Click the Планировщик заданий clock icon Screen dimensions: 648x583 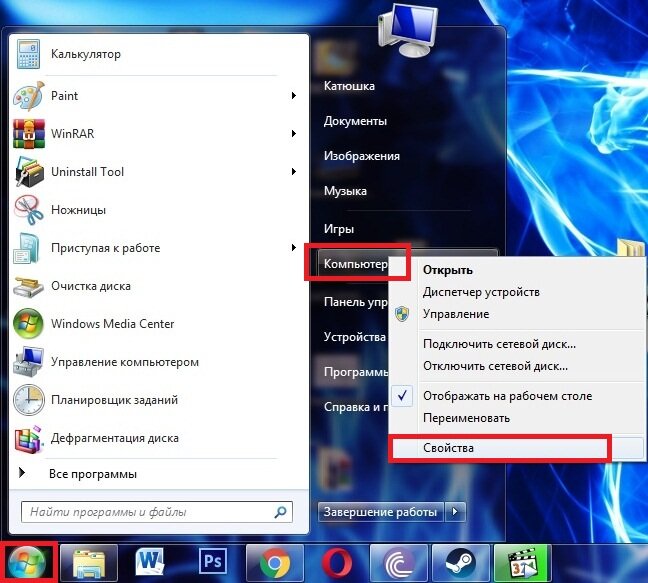coord(29,400)
